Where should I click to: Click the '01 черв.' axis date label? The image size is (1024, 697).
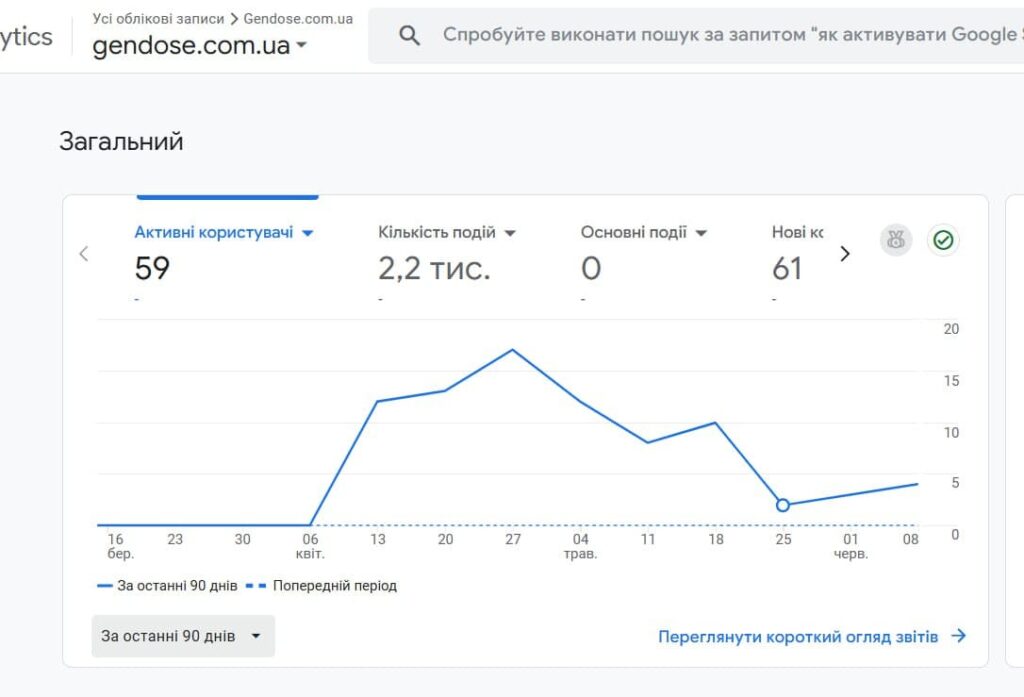pyautogui.click(x=851, y=546)
